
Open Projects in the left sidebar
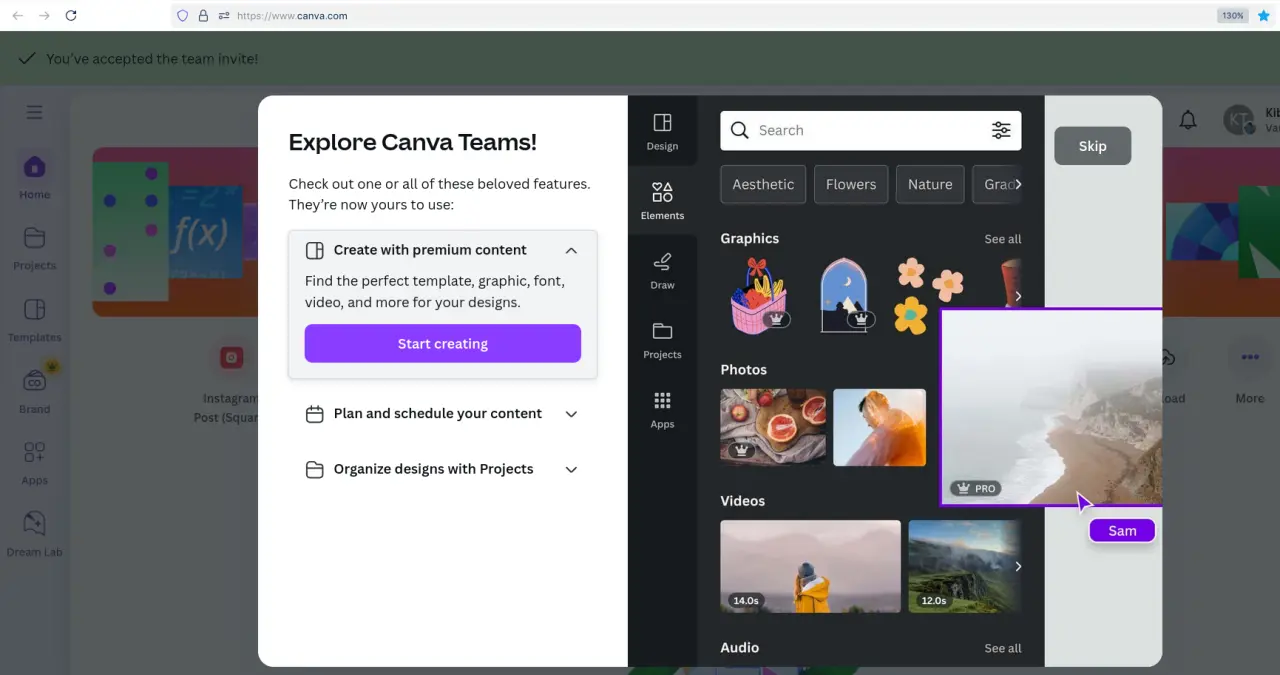34,248
